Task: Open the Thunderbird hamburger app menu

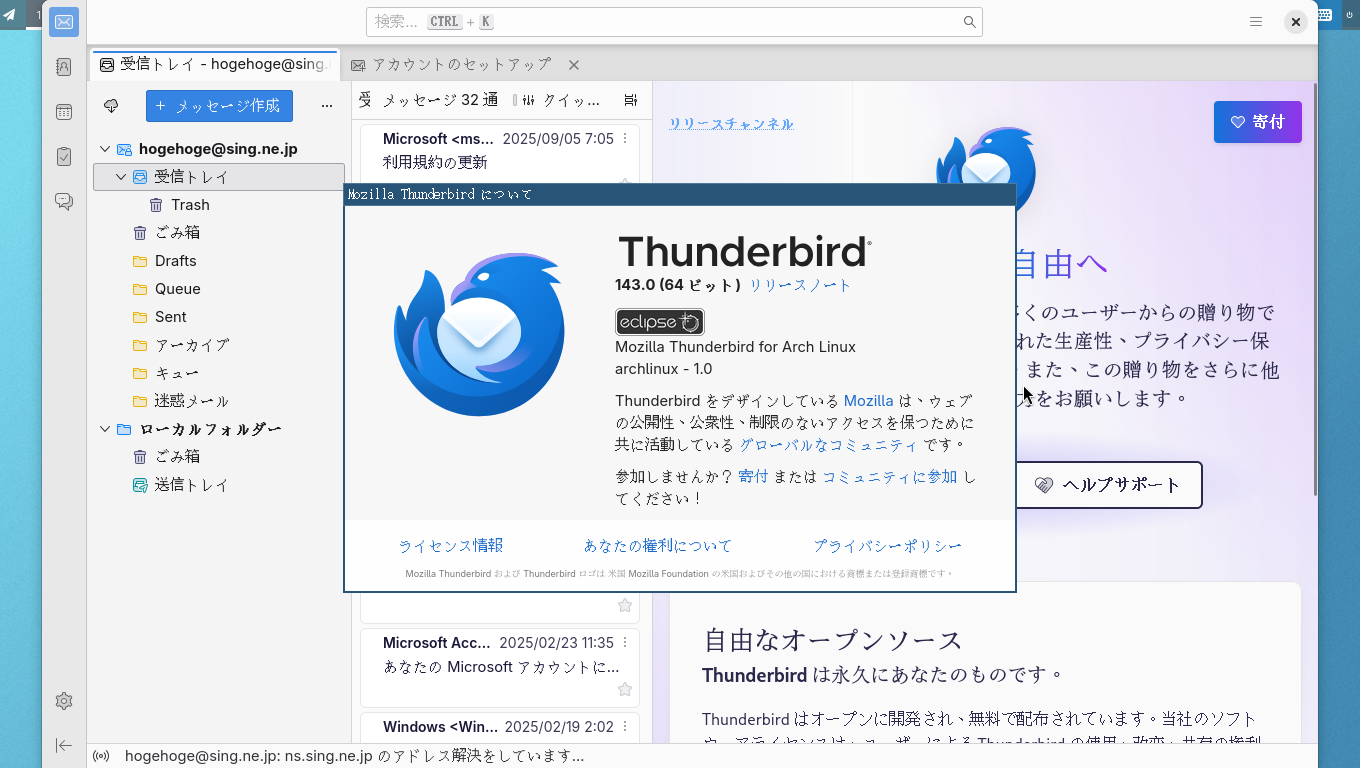Action: point(1256,22)
